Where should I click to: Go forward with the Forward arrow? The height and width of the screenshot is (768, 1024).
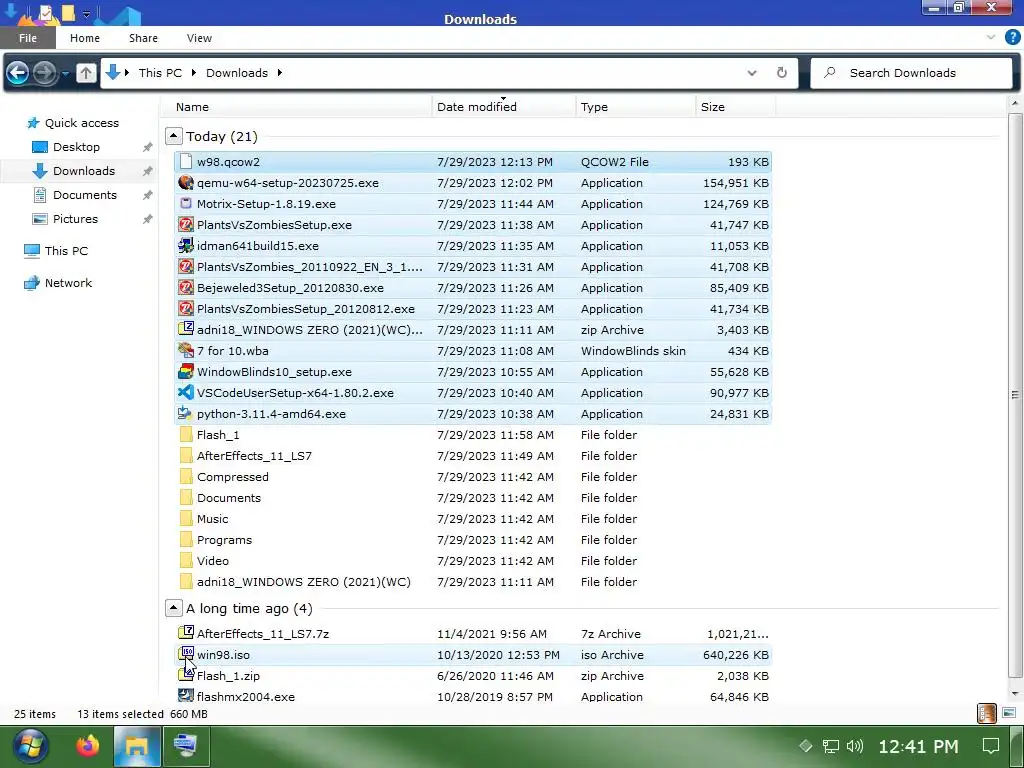[44, 72]
